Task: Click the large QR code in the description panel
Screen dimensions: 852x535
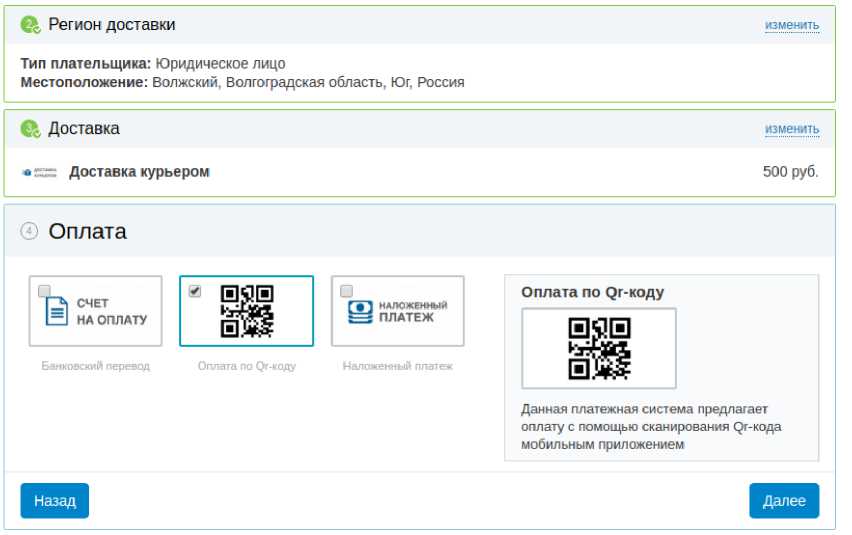Action: point(599,348)
